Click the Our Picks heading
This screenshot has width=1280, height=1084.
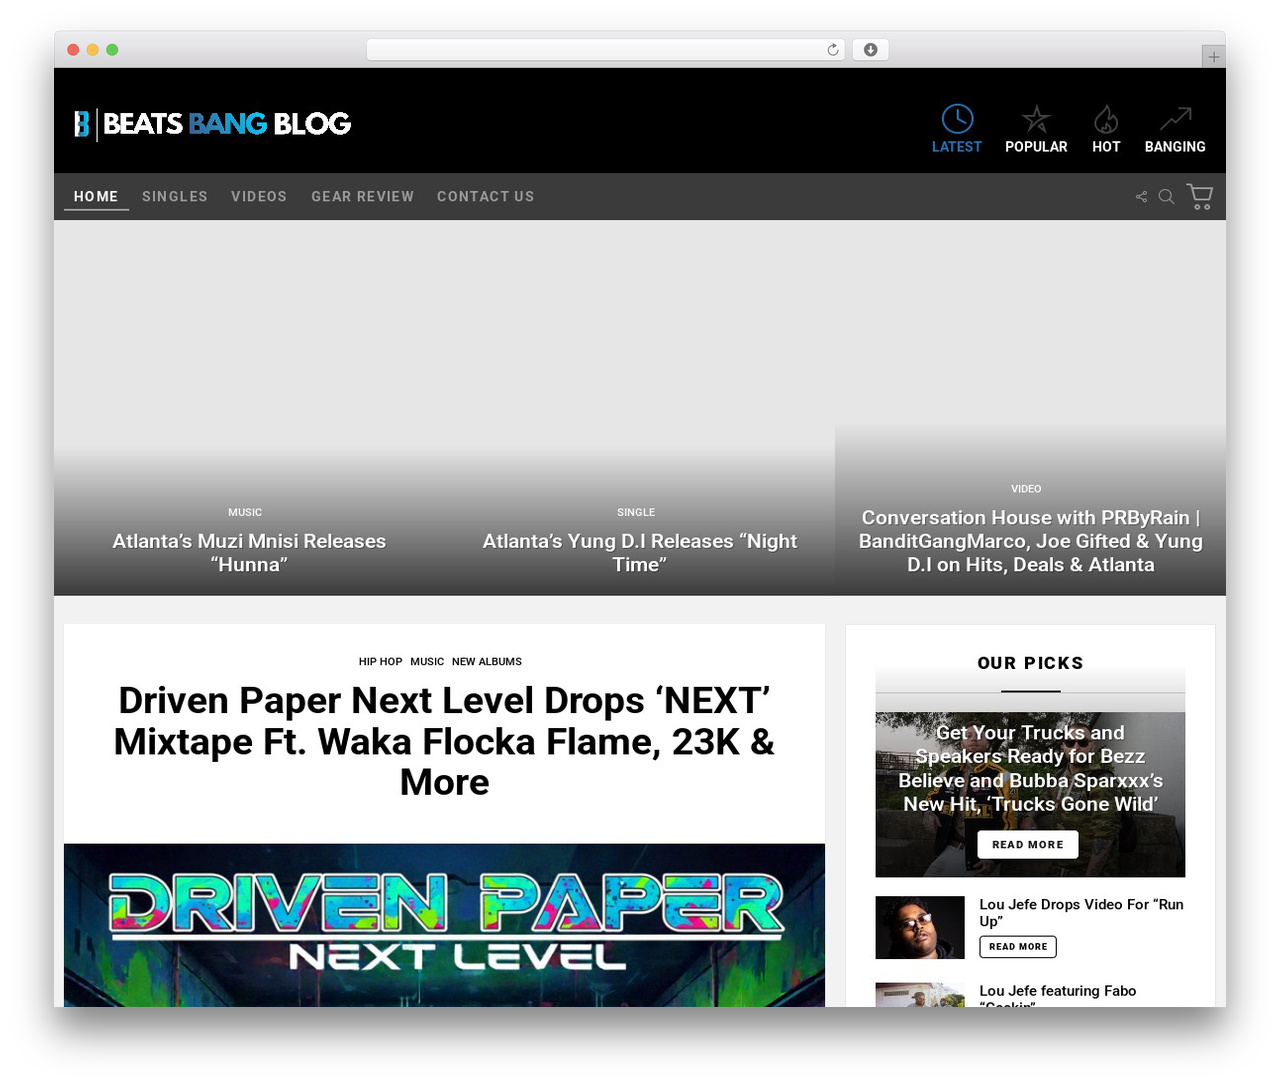coord(1030,663)
